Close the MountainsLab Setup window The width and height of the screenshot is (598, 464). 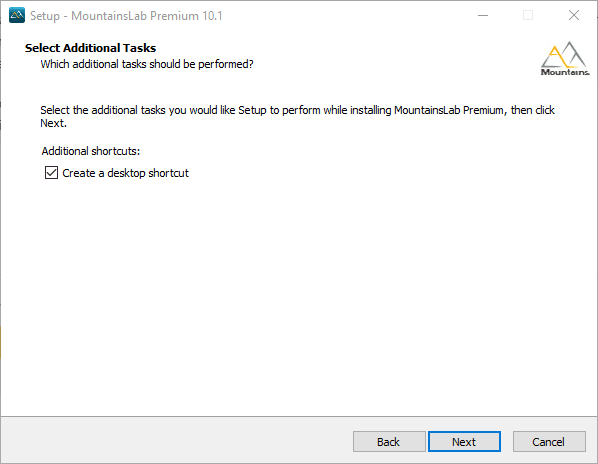574,16
